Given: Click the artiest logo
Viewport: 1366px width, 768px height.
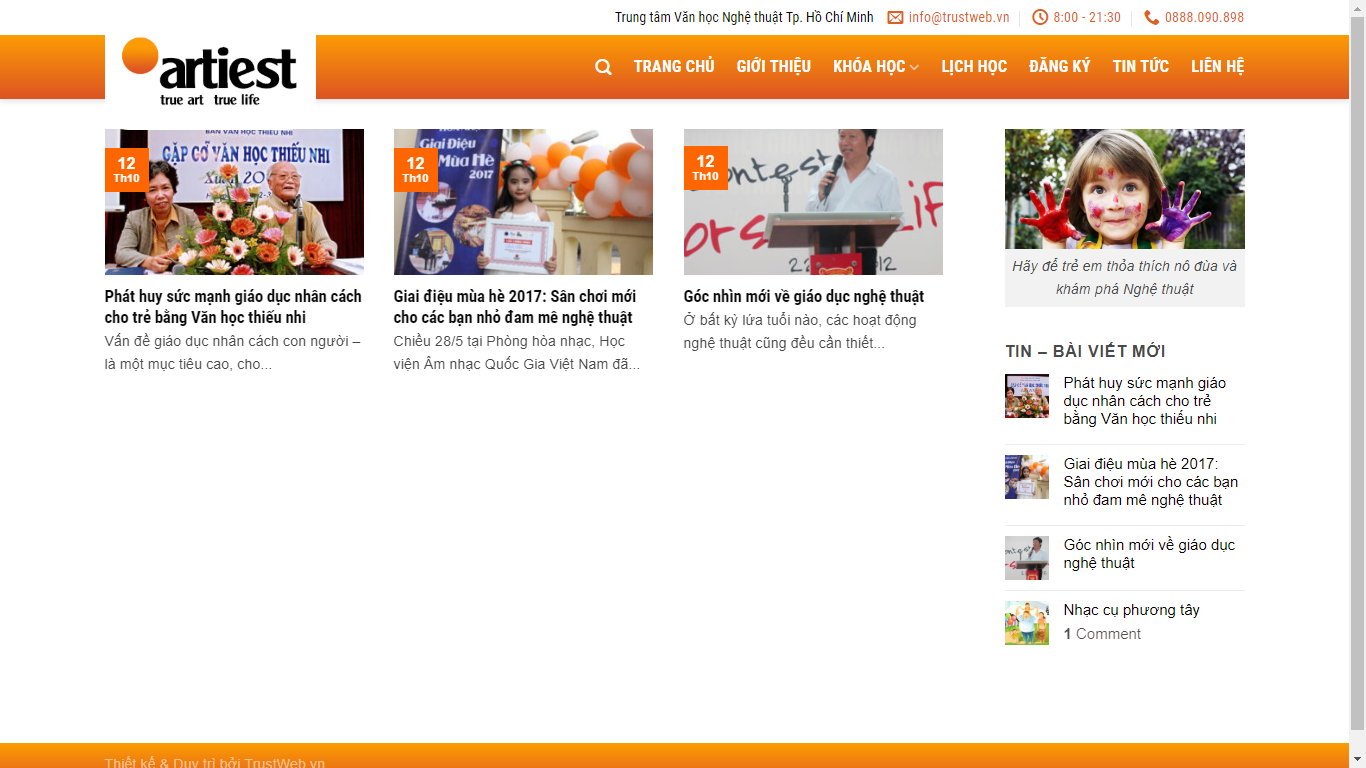Looking at the screenshot, I should [210, 70].
